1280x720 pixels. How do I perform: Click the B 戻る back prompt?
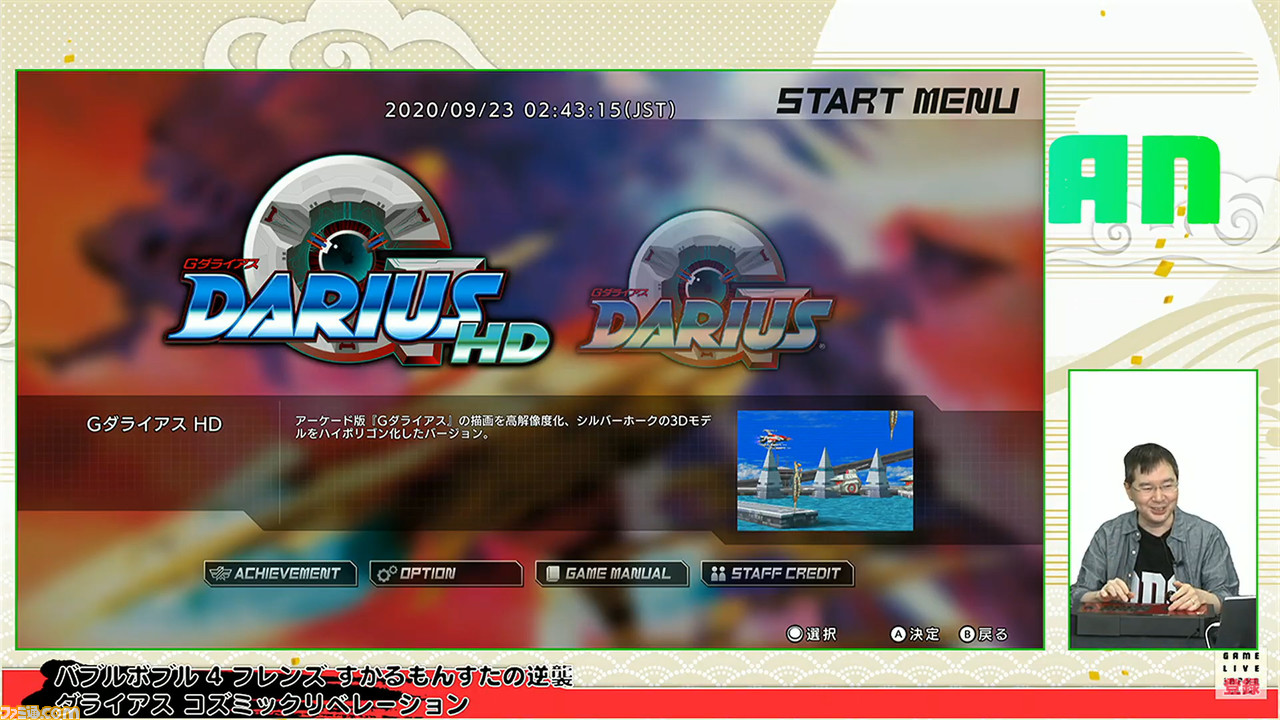(984, 634)
